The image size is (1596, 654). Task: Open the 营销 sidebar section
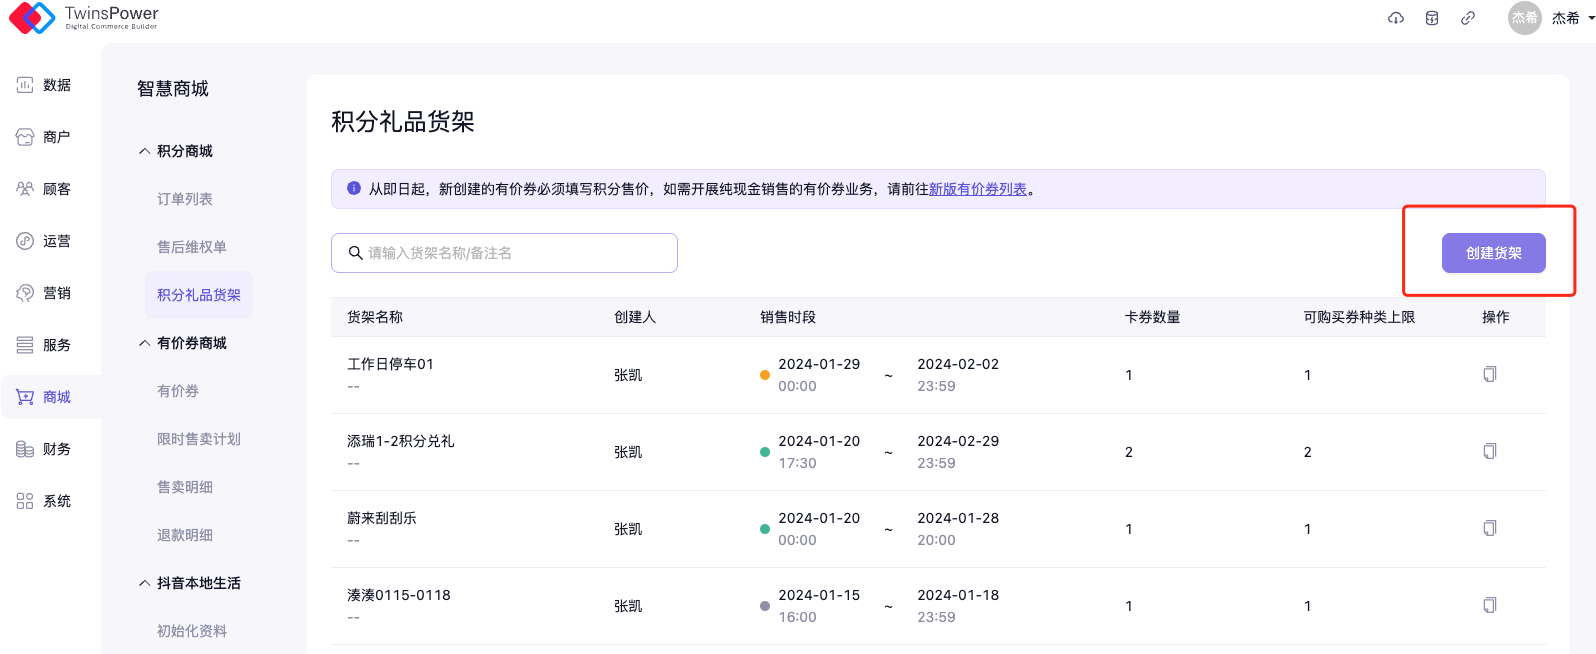pos(45,293)
